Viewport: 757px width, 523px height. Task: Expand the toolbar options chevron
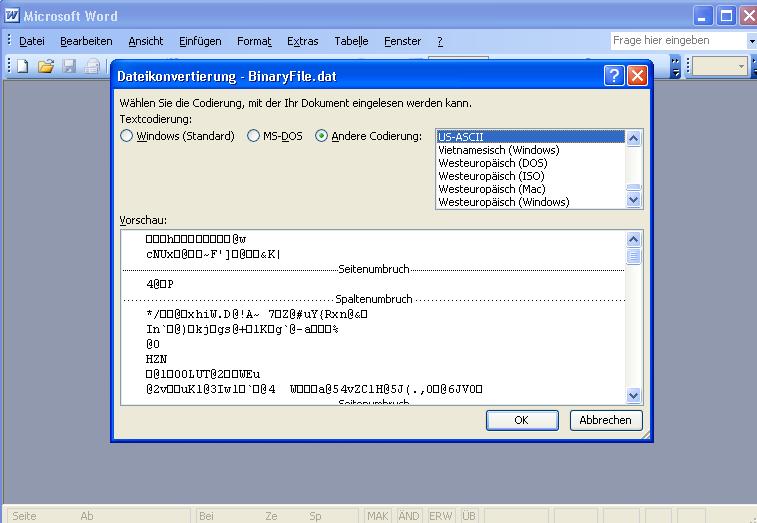(675, 67)
